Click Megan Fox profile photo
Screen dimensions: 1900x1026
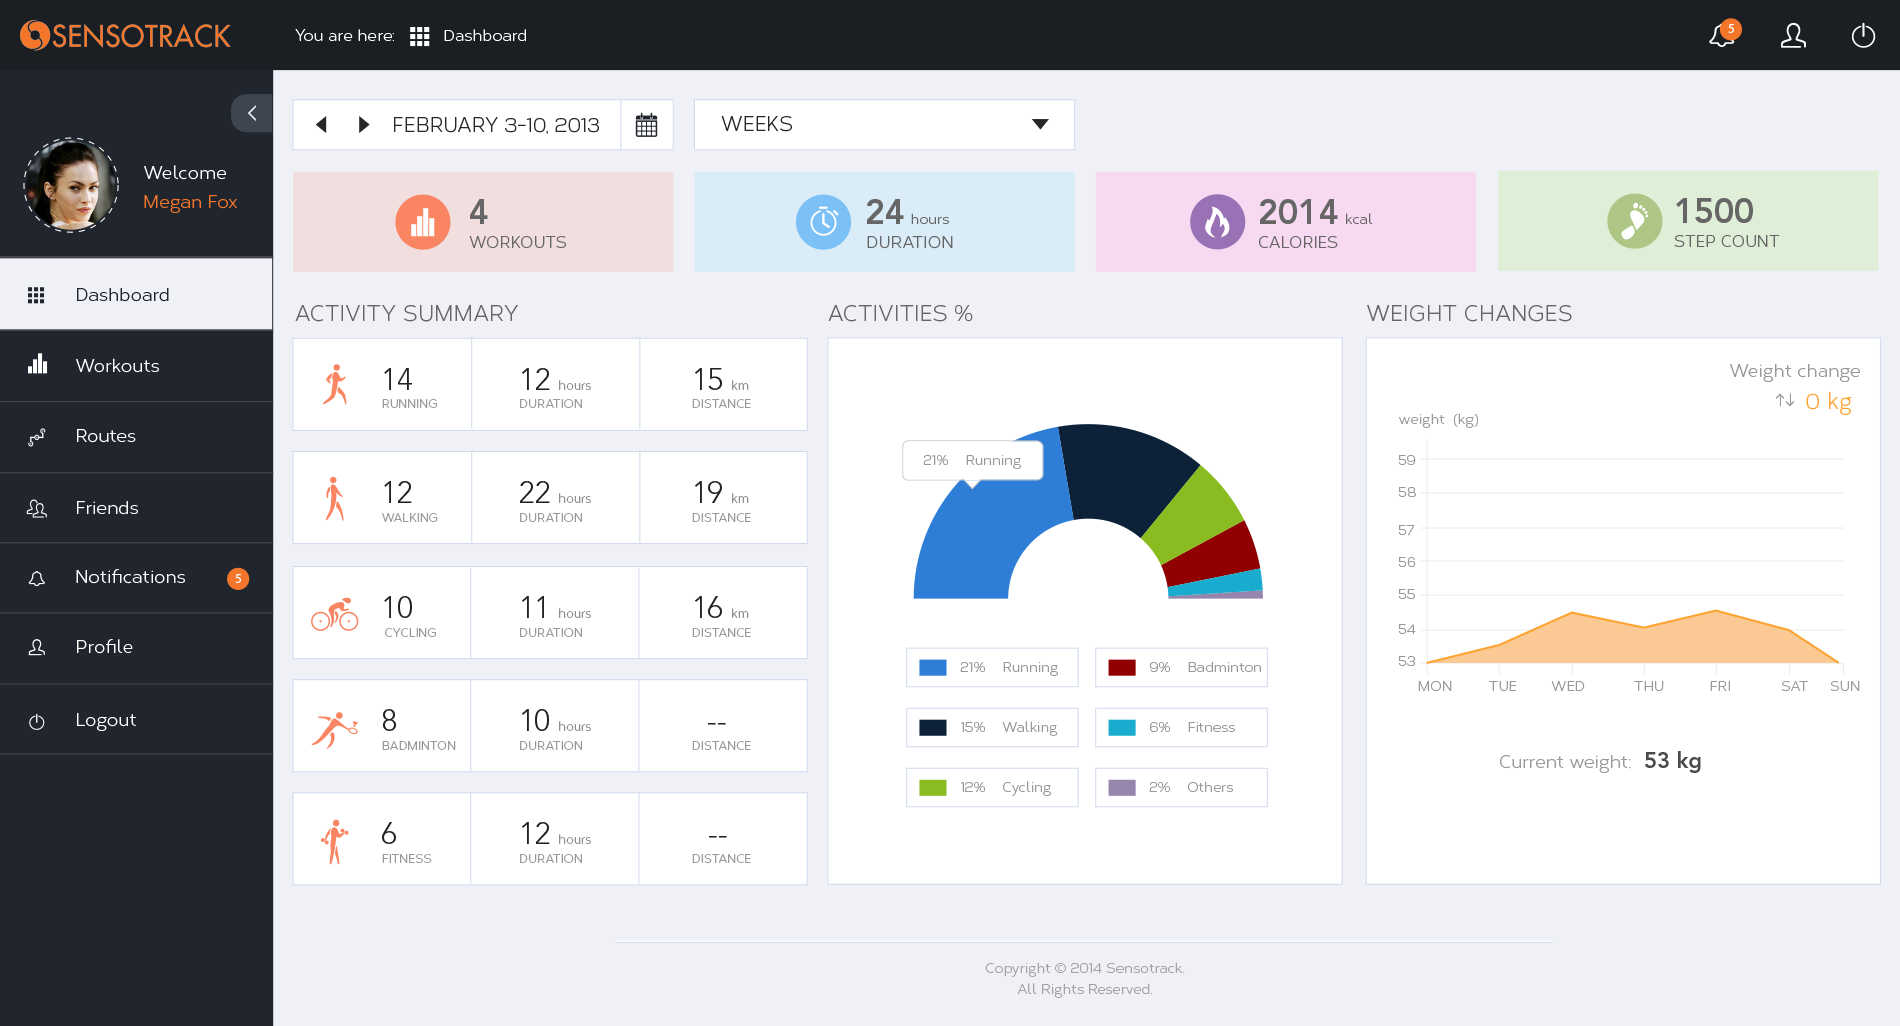[71, 185]
